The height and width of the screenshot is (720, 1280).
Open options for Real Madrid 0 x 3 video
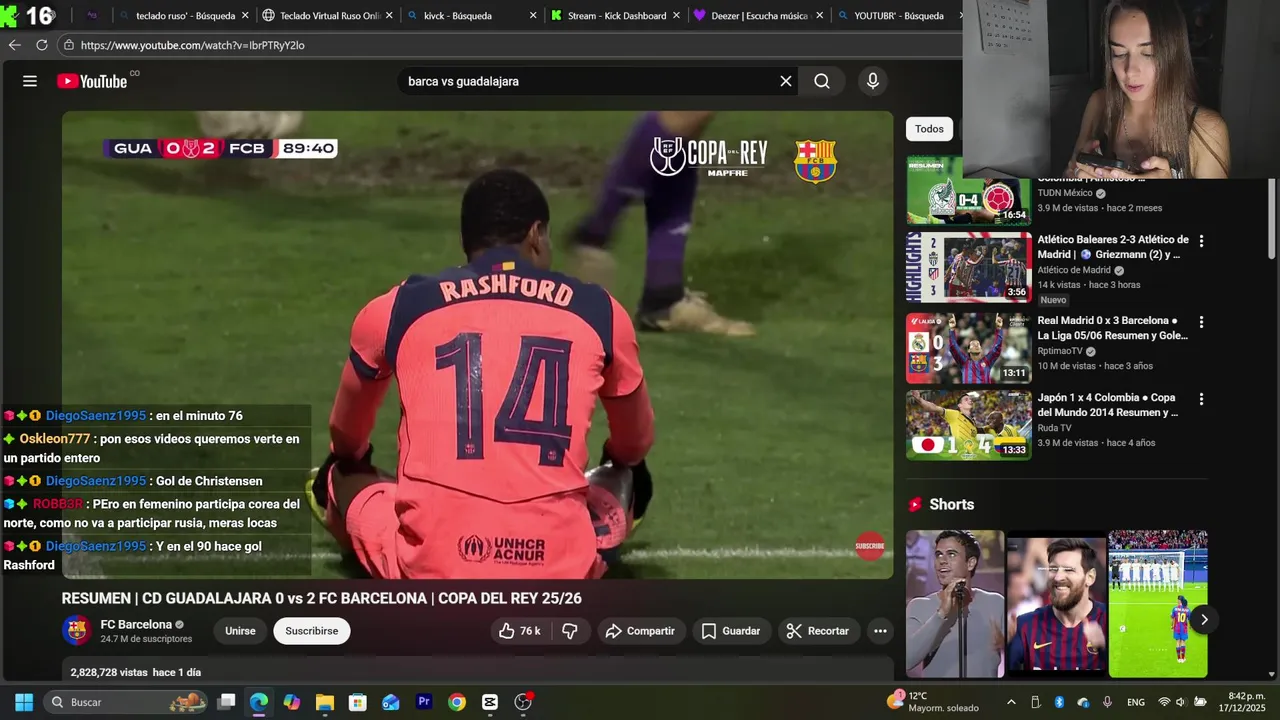(x=1202, y=322)
